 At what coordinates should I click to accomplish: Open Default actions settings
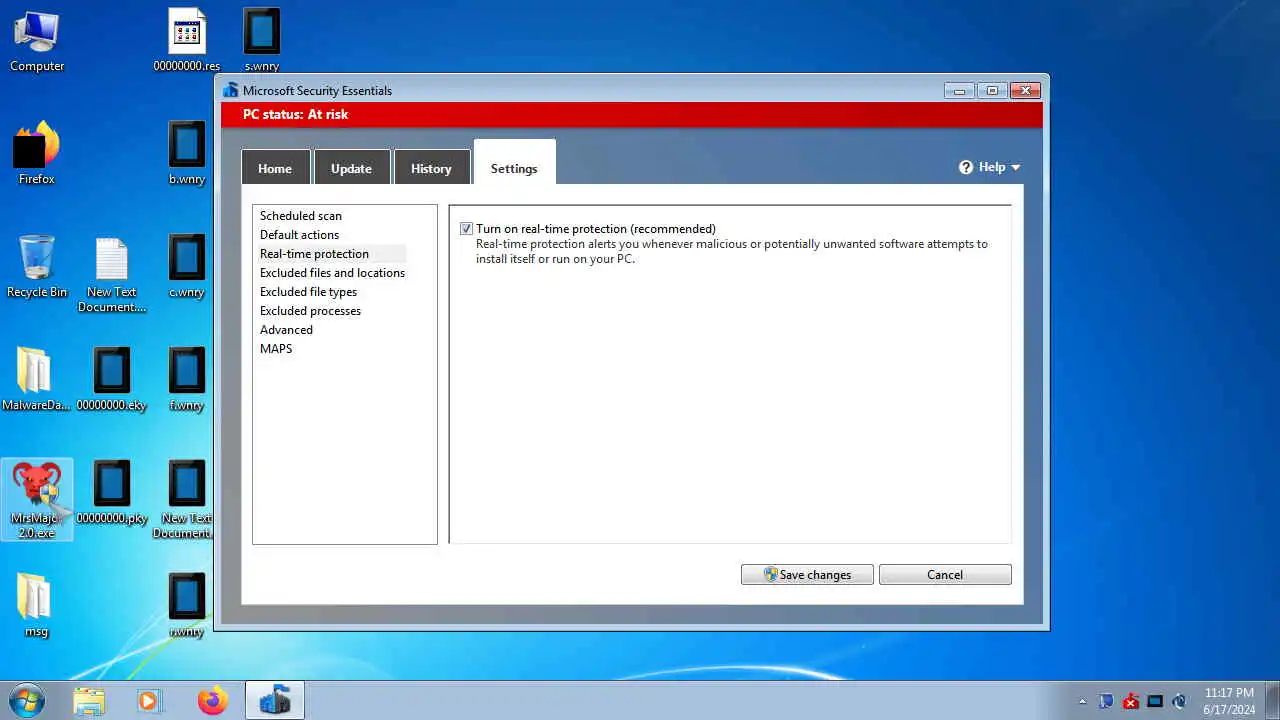click(299, 235)
